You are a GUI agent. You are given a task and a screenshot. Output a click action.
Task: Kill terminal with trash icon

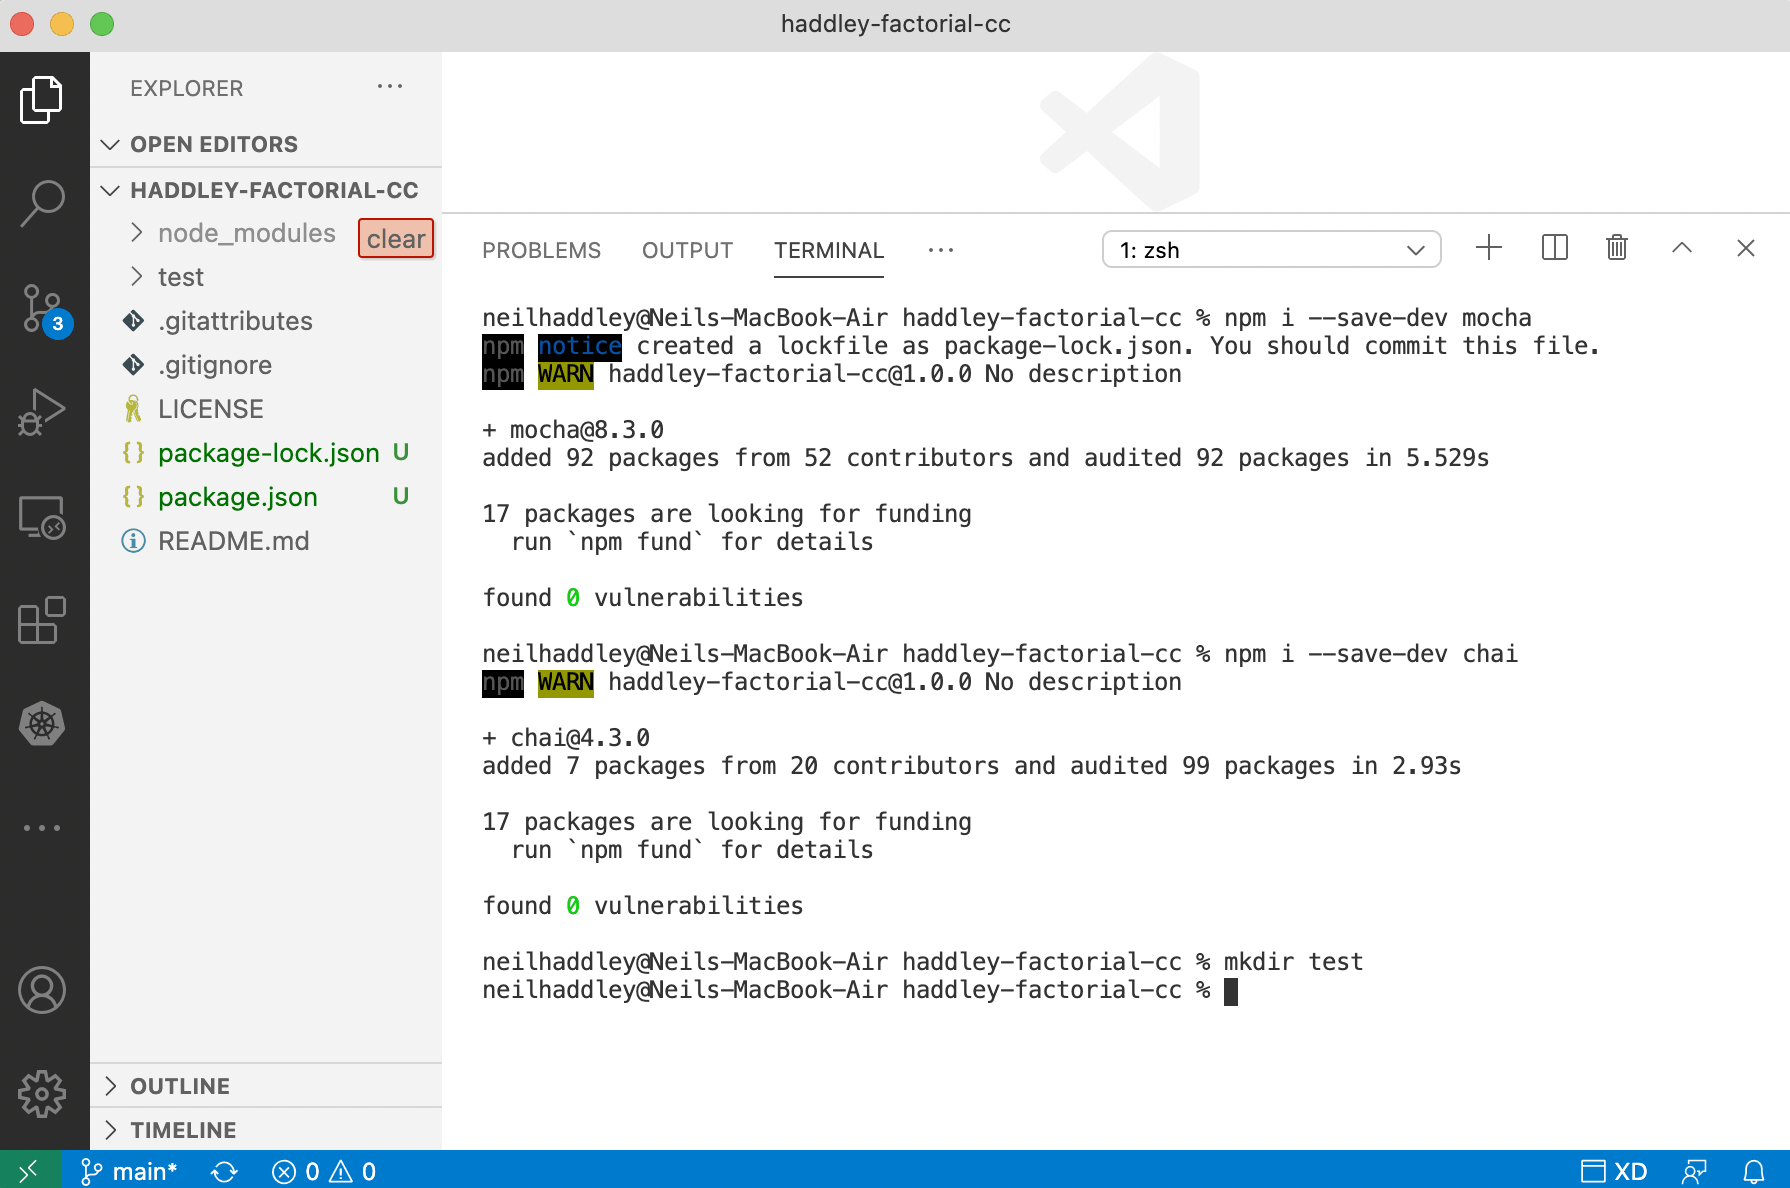[x=1617, y=248]
